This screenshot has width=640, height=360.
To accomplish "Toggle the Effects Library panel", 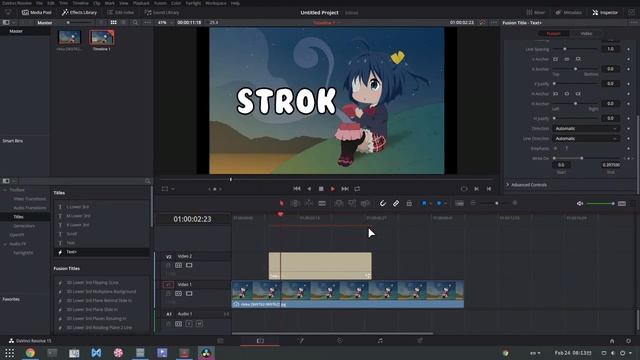I will [79, 13].
